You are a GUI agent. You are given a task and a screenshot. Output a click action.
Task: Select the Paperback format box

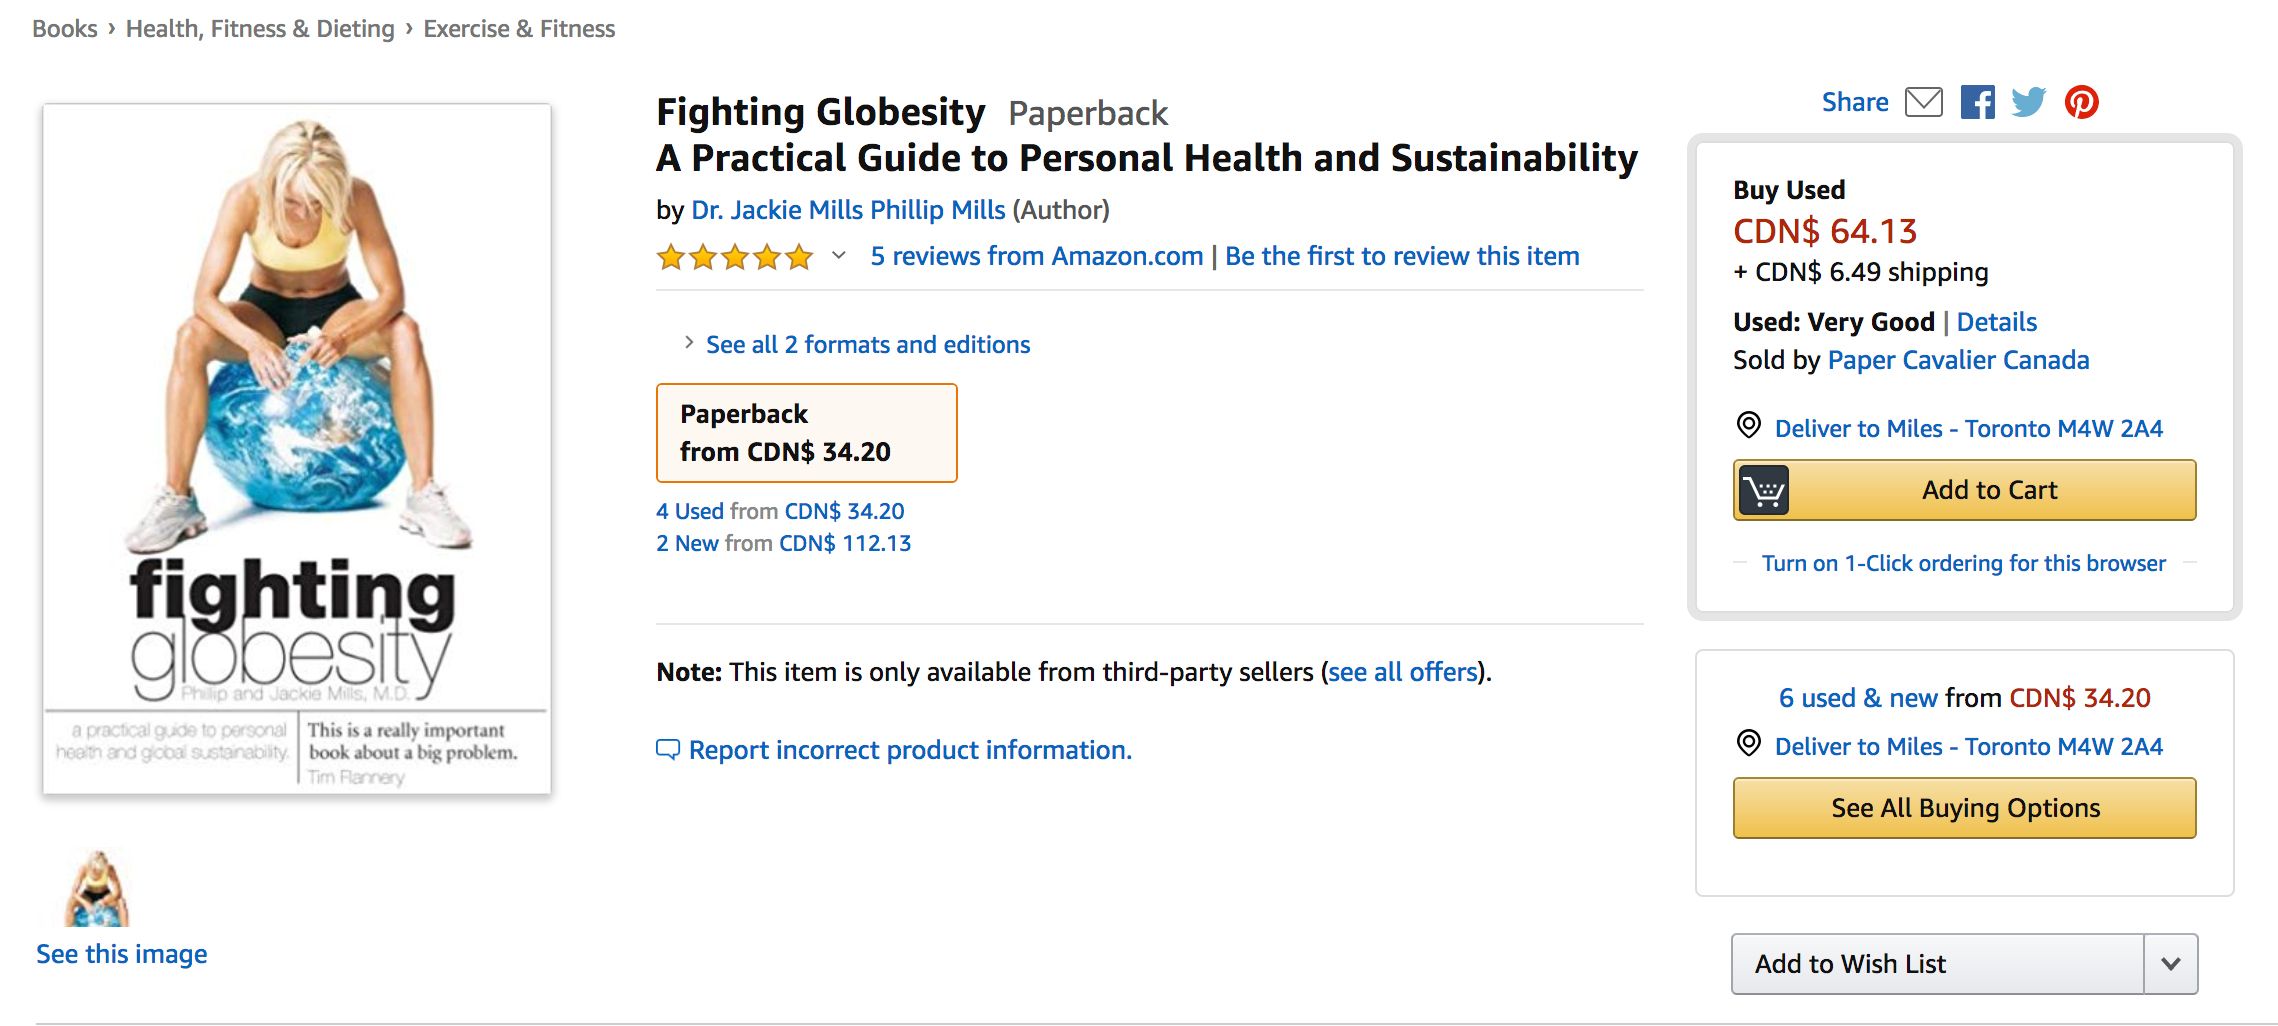pyautogui.click(x=806, y=433)
